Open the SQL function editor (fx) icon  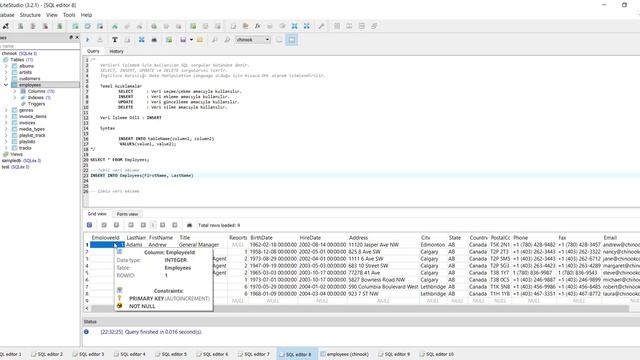[x=258, y=26]
